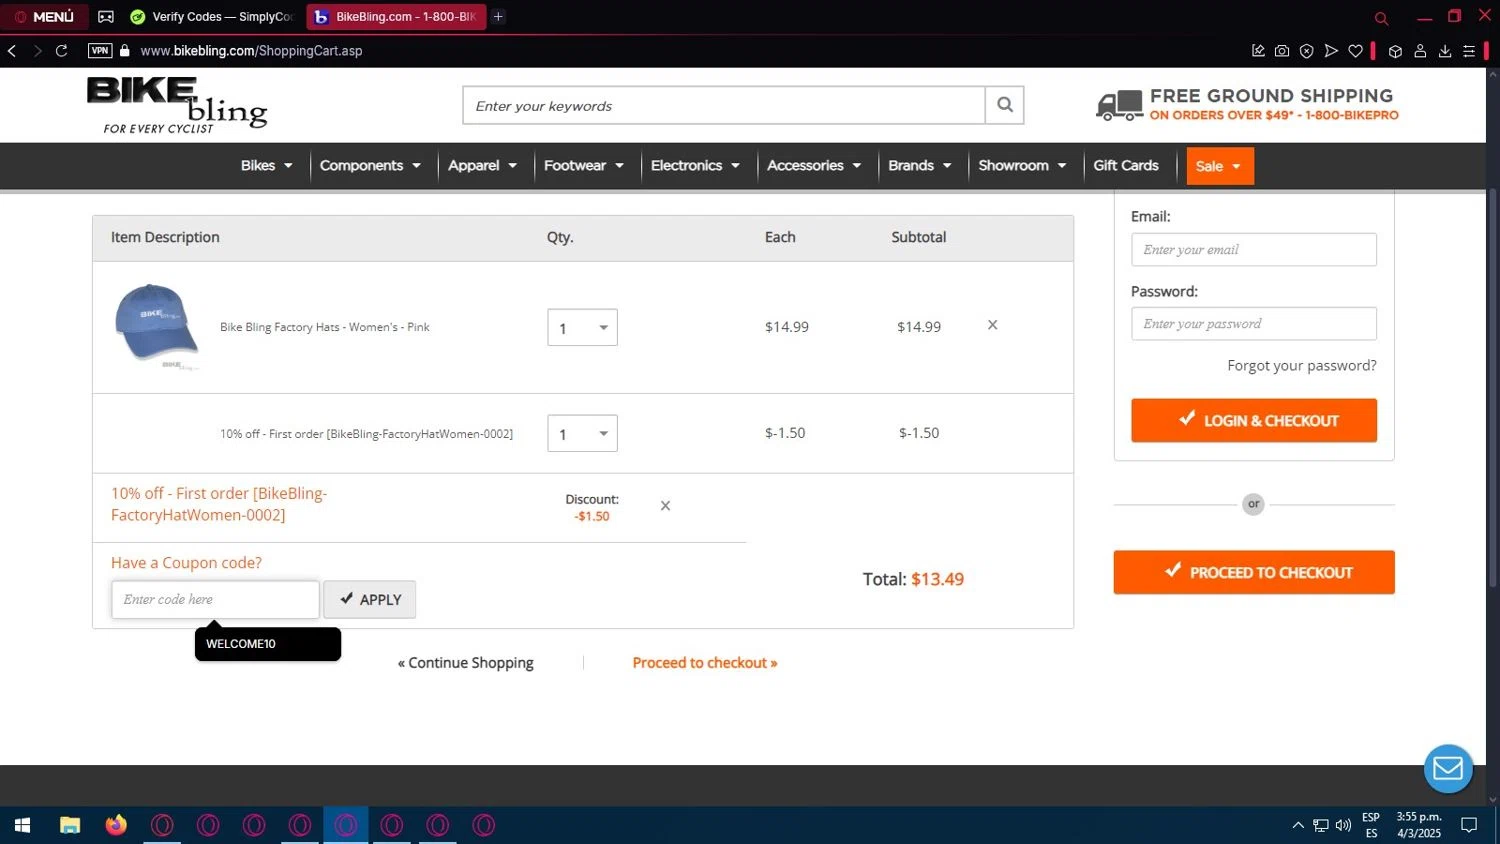The height and width of the screenshot is (844, 1500).
Task: Click the 10% off First order coupon text
Action: (x=219, y=505)
